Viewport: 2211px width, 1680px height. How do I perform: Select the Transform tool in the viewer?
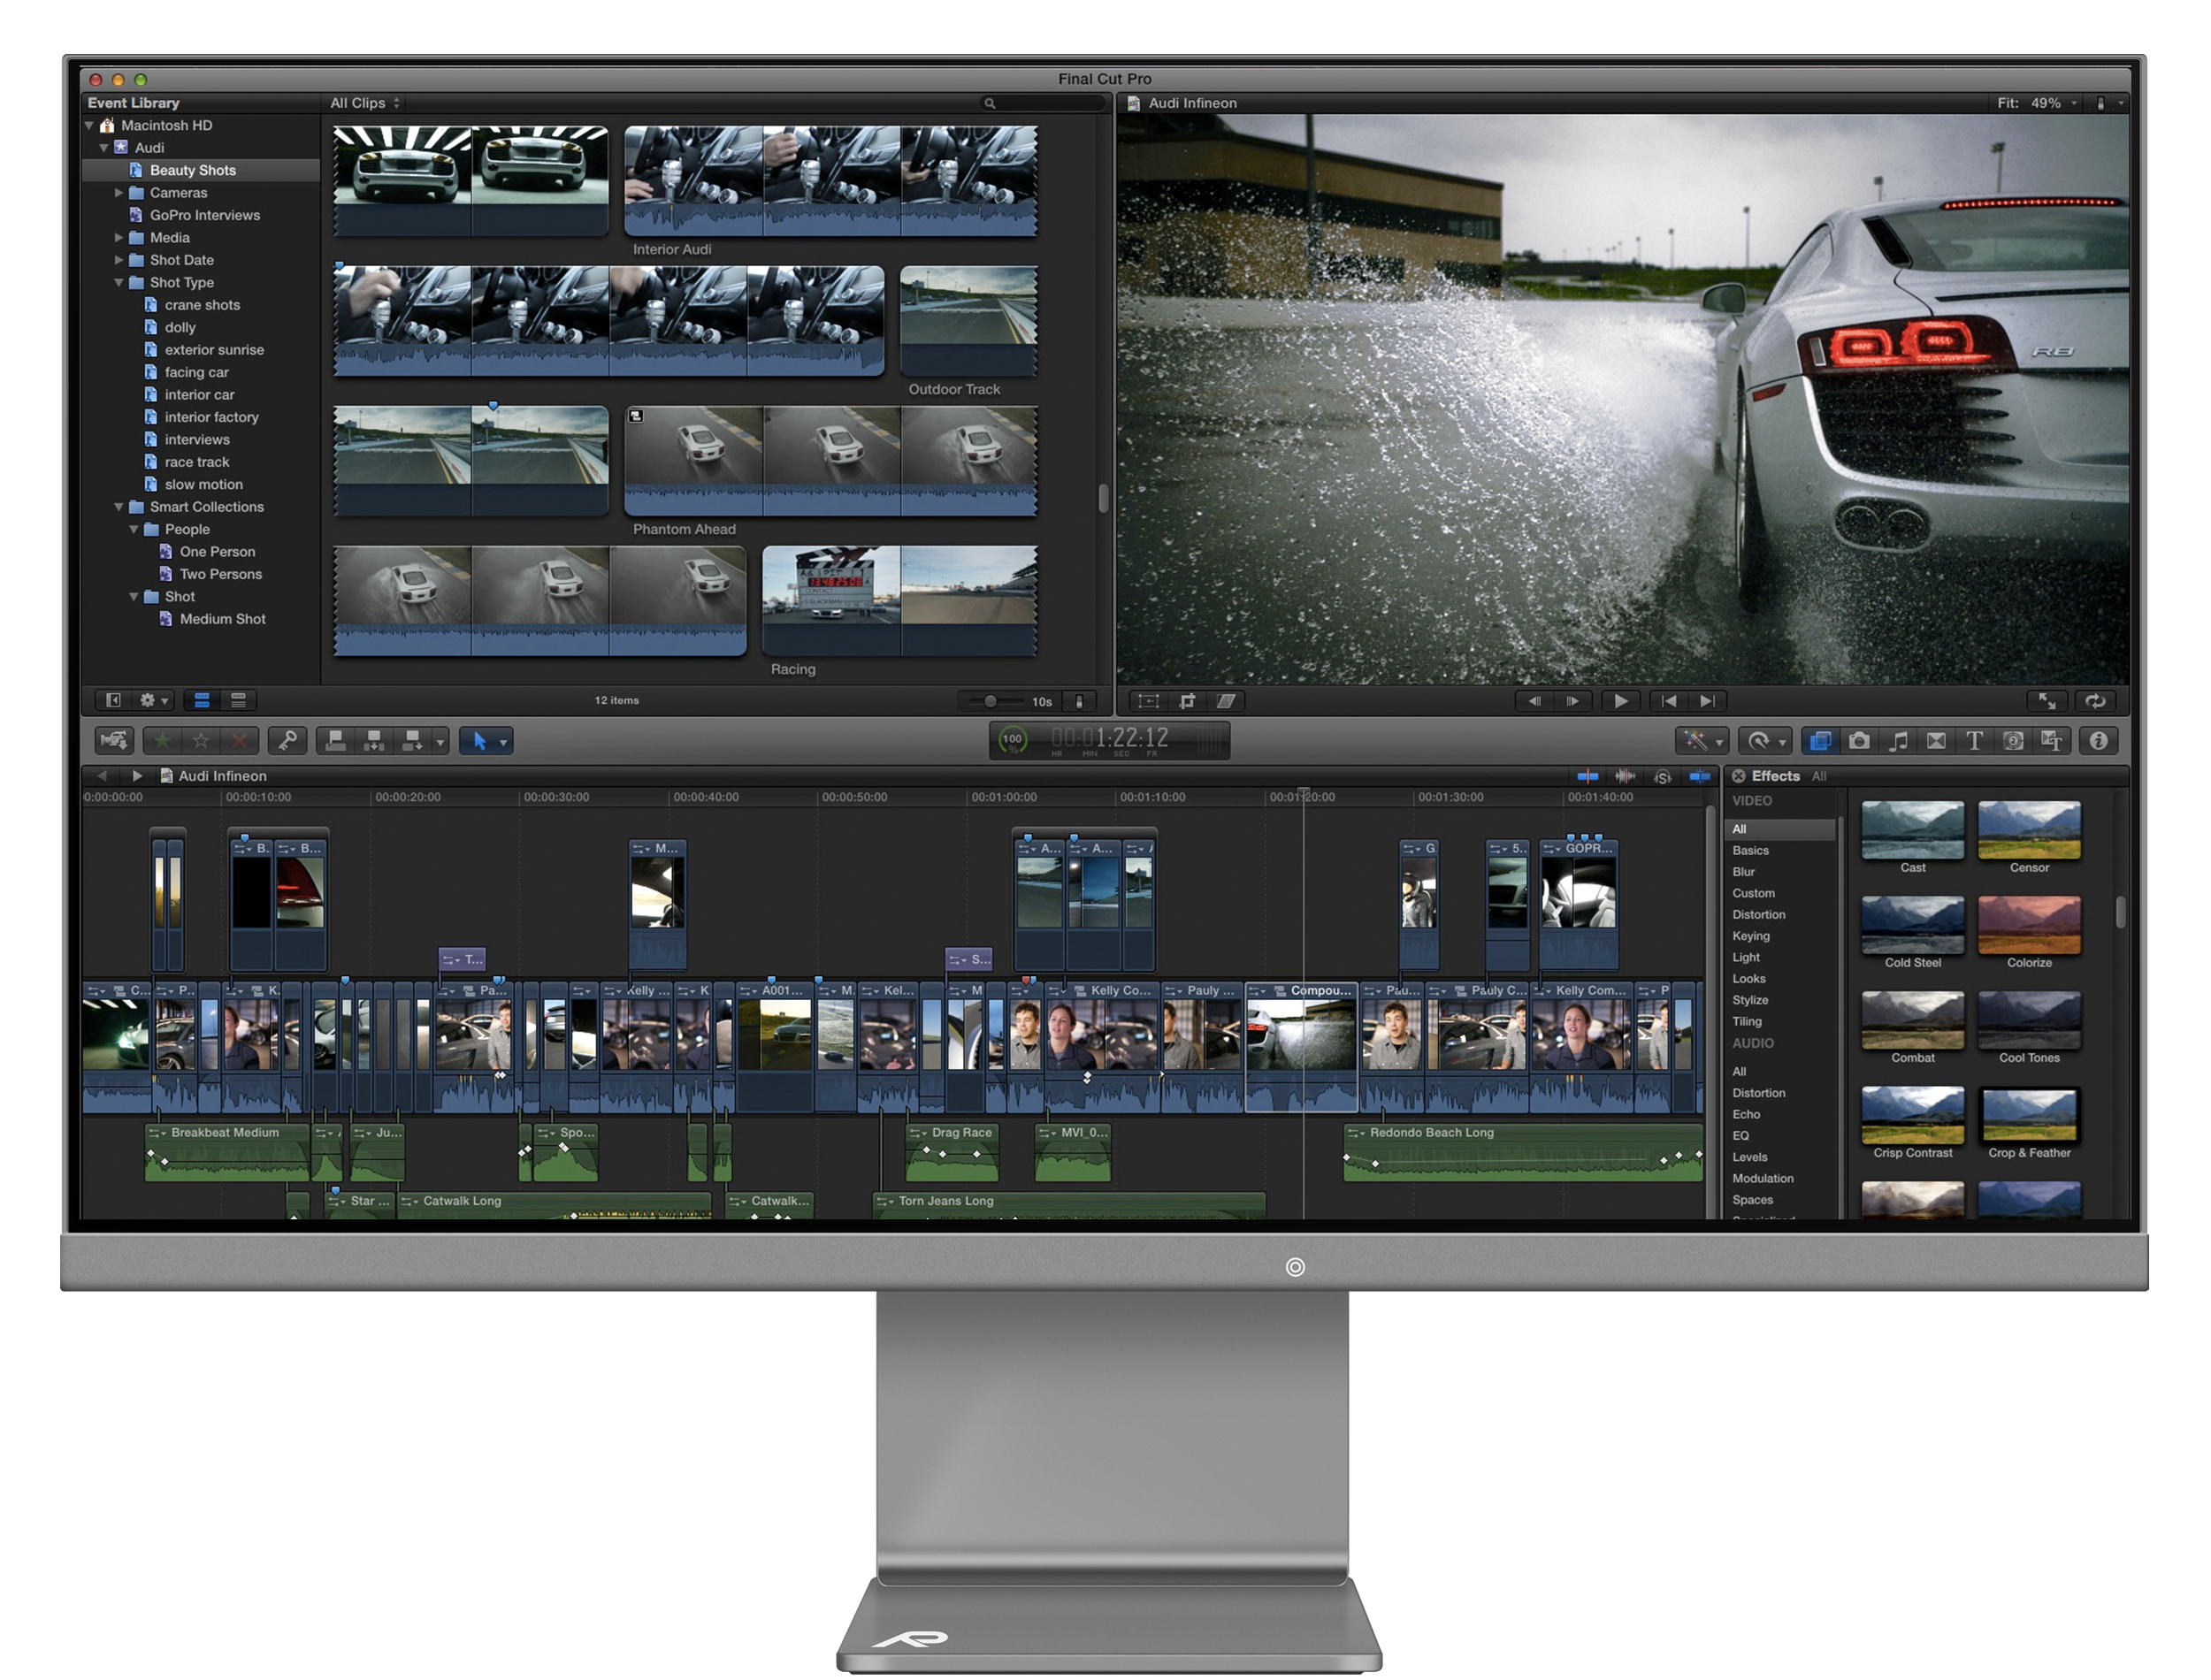[1149, 701]
